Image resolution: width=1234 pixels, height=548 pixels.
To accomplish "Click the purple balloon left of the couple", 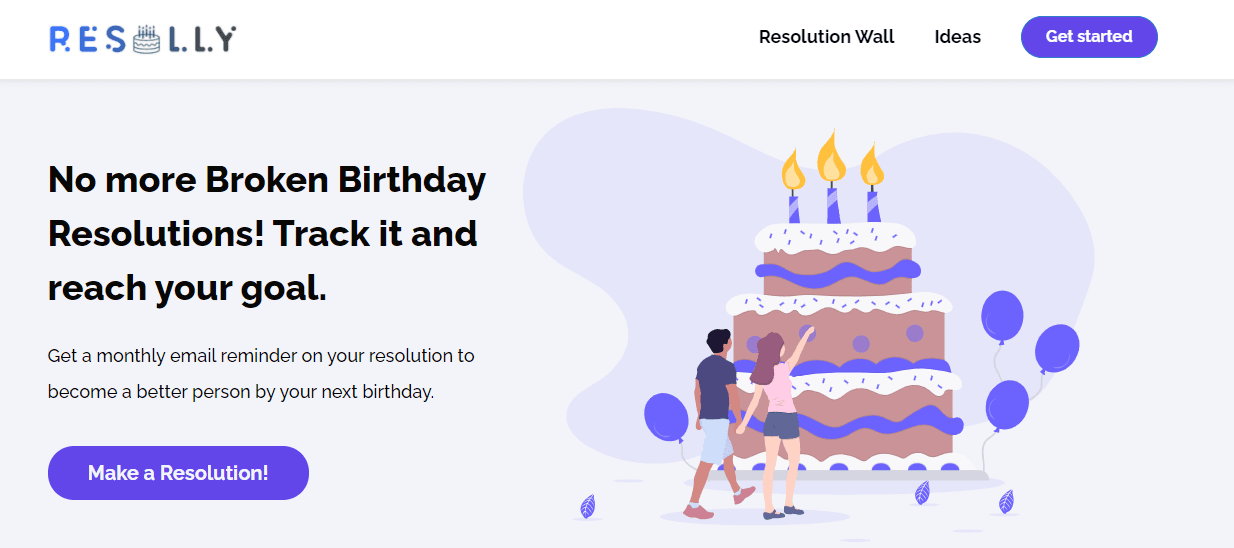I will point(665,416).
